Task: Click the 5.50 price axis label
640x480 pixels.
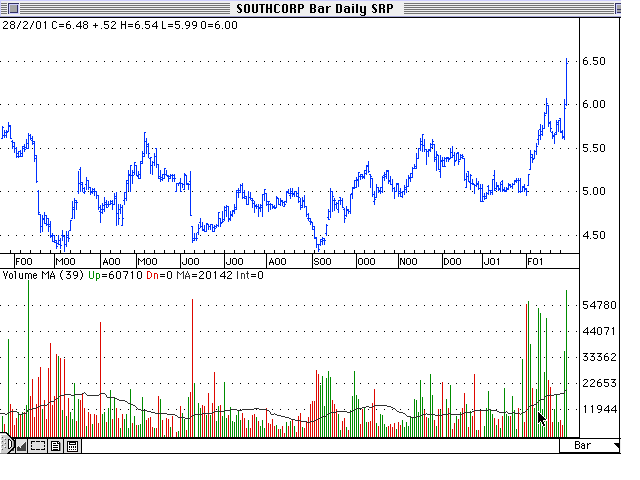Action: click(593, 148)
